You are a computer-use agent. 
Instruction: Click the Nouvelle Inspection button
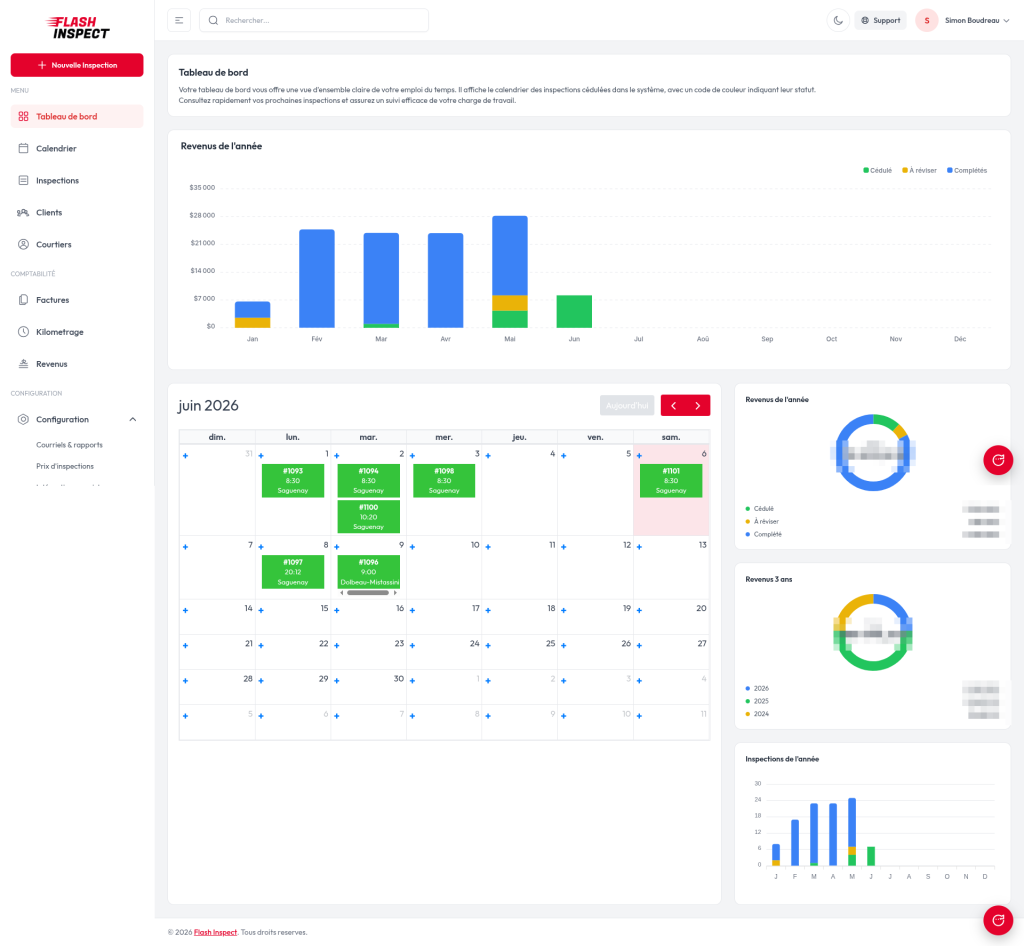(x=77, y=65)
